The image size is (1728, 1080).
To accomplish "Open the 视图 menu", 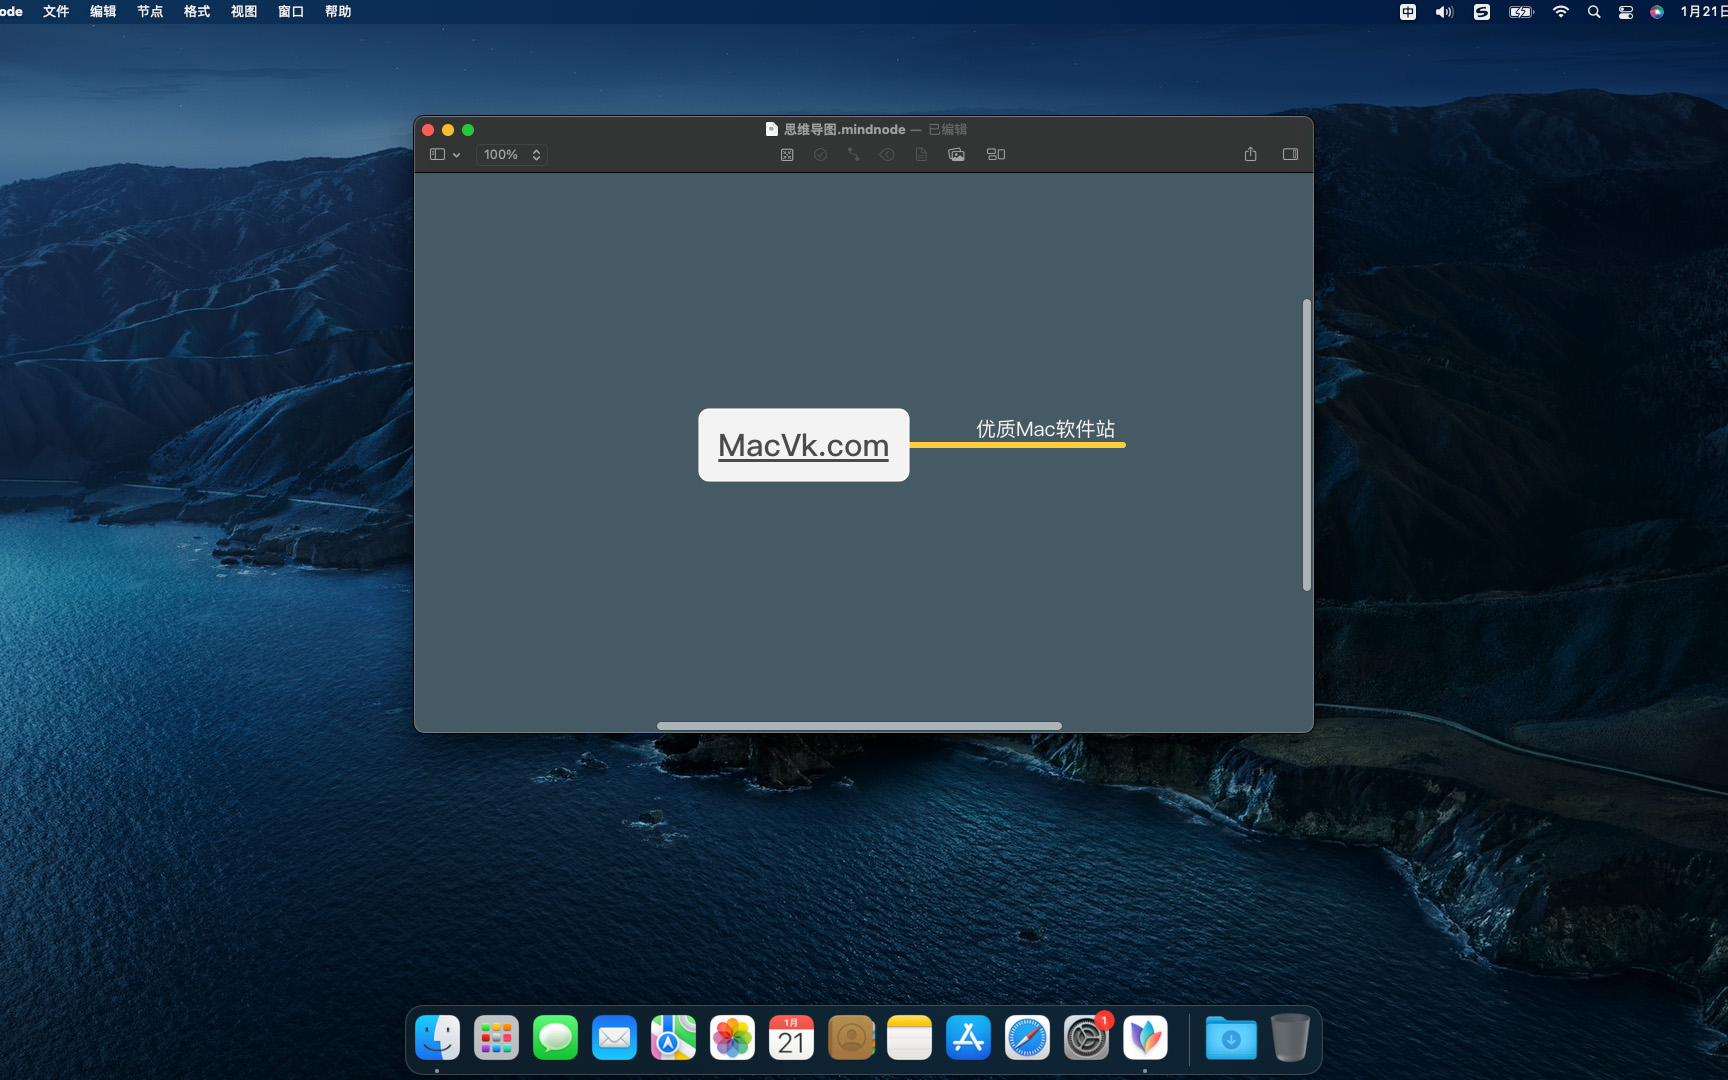I will (x=244, y=12).
